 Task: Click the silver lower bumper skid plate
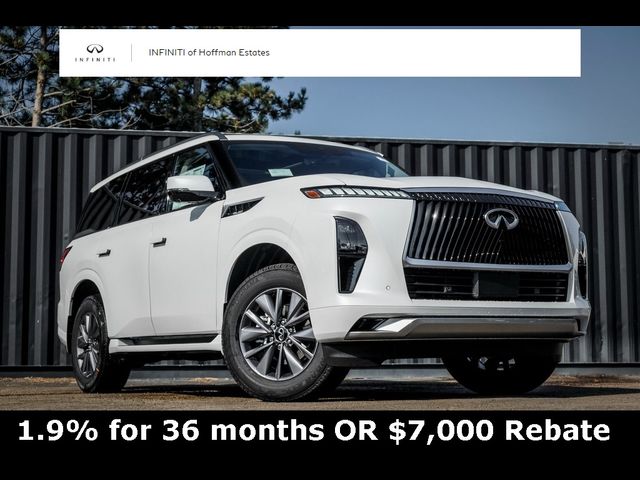click(465, 327)
